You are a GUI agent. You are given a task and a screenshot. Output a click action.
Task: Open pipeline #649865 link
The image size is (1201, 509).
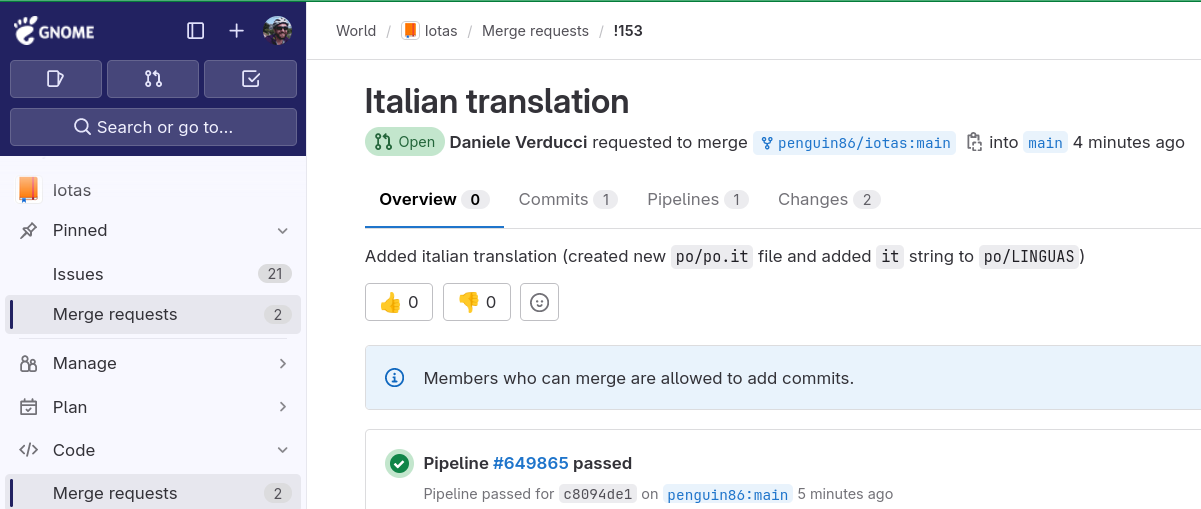pos(530,463)
